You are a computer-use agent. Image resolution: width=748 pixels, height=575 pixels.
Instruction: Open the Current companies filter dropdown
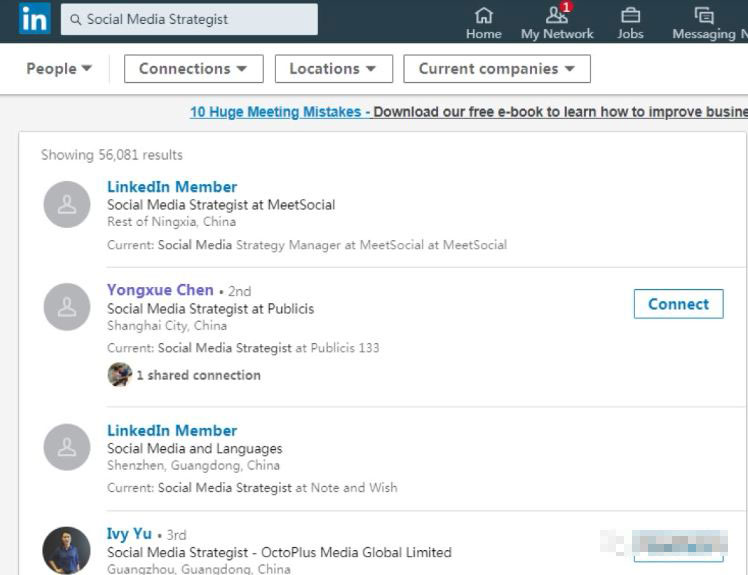497,69
